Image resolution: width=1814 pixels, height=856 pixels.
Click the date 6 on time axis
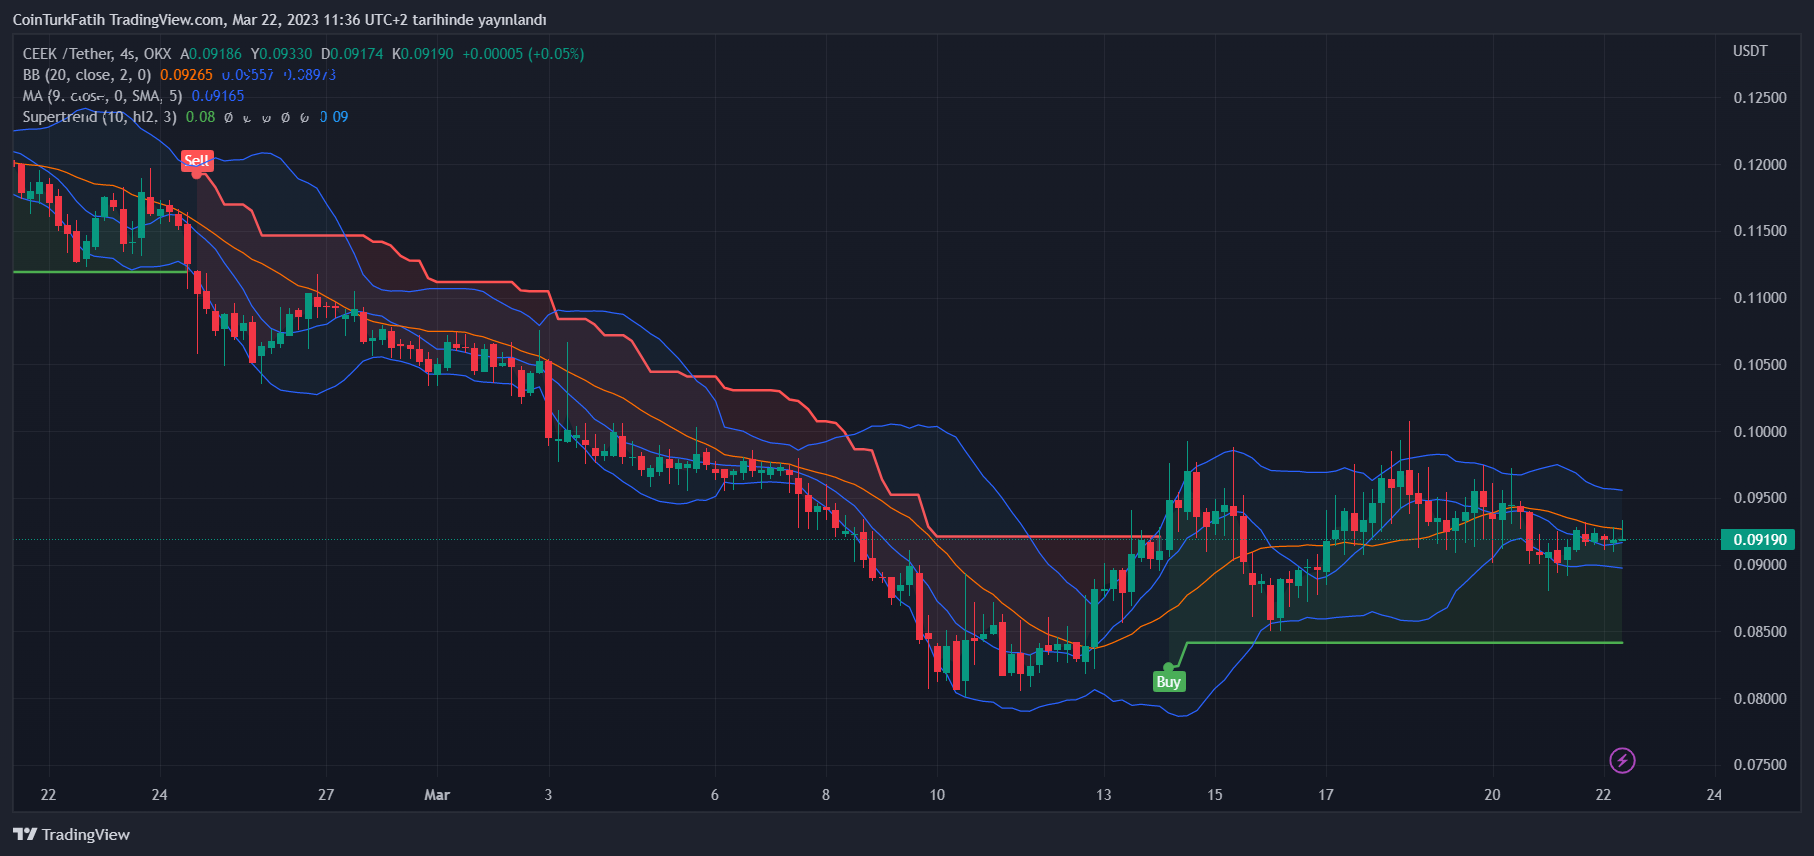(715, 795)
